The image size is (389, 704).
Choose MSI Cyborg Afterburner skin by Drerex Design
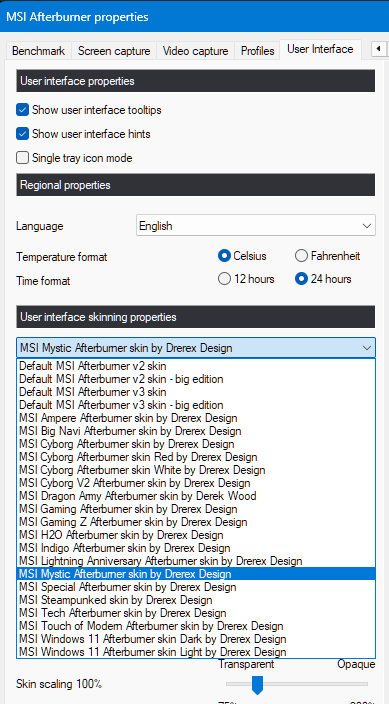click(x=196, y=444)
